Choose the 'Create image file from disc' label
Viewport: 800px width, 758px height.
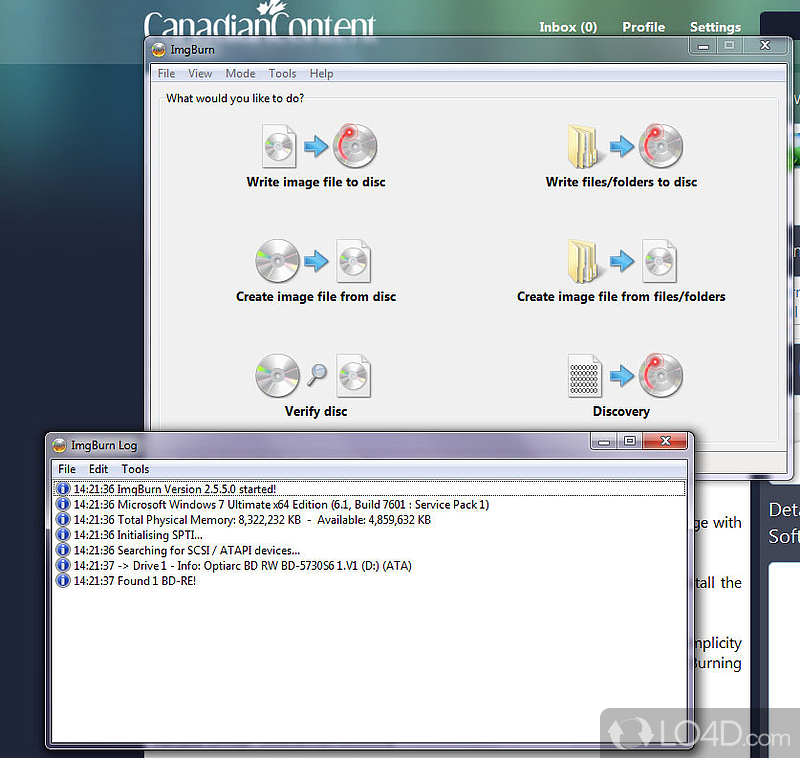[316, 297]
